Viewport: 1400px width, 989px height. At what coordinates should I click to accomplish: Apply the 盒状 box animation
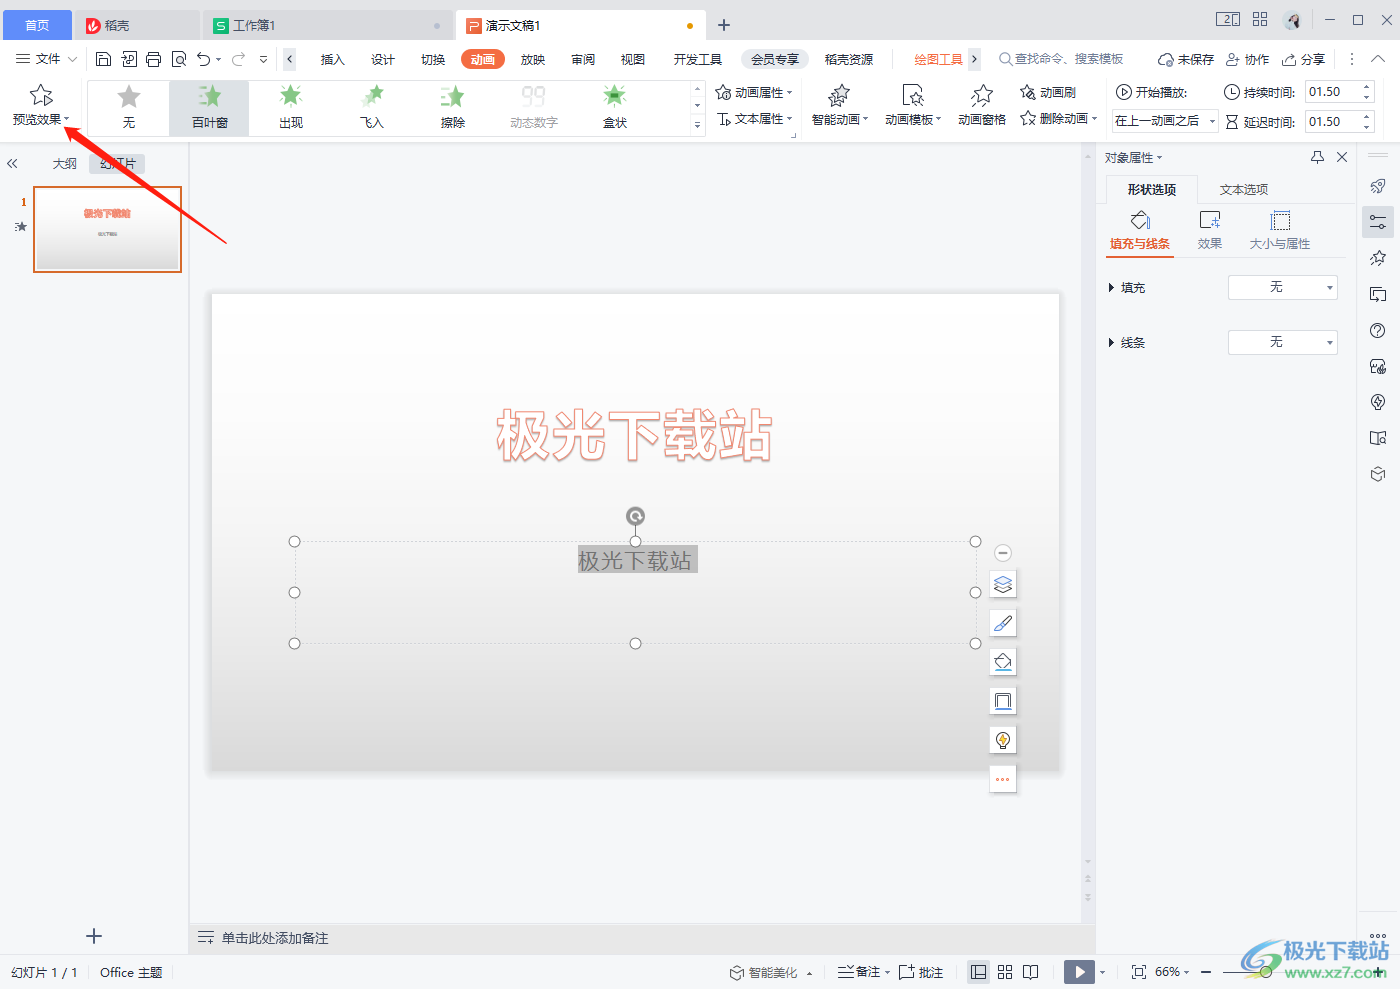coord(615,108)
